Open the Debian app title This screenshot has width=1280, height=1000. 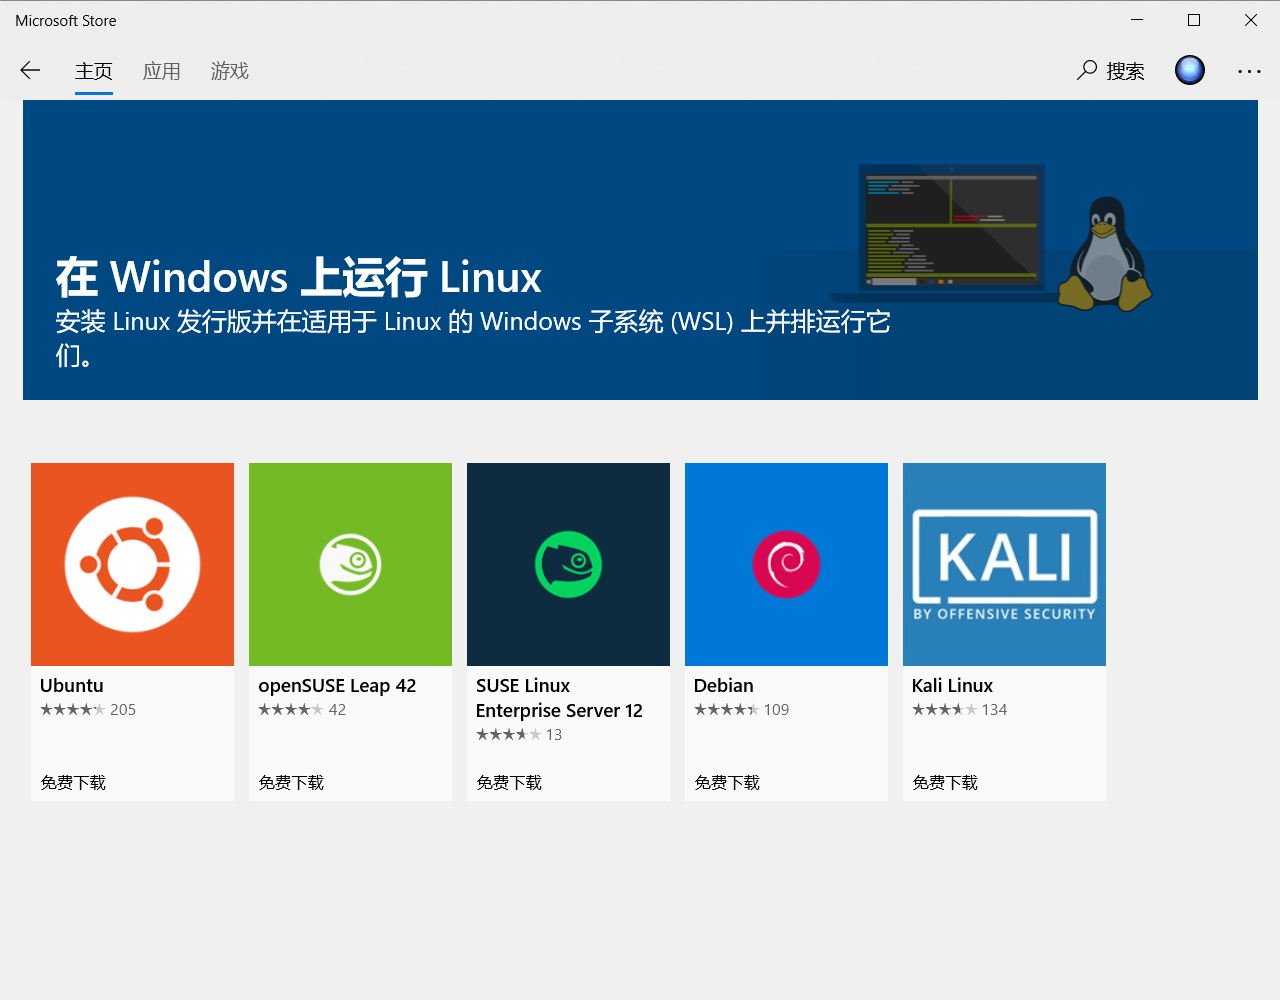[x=724, y=685]
